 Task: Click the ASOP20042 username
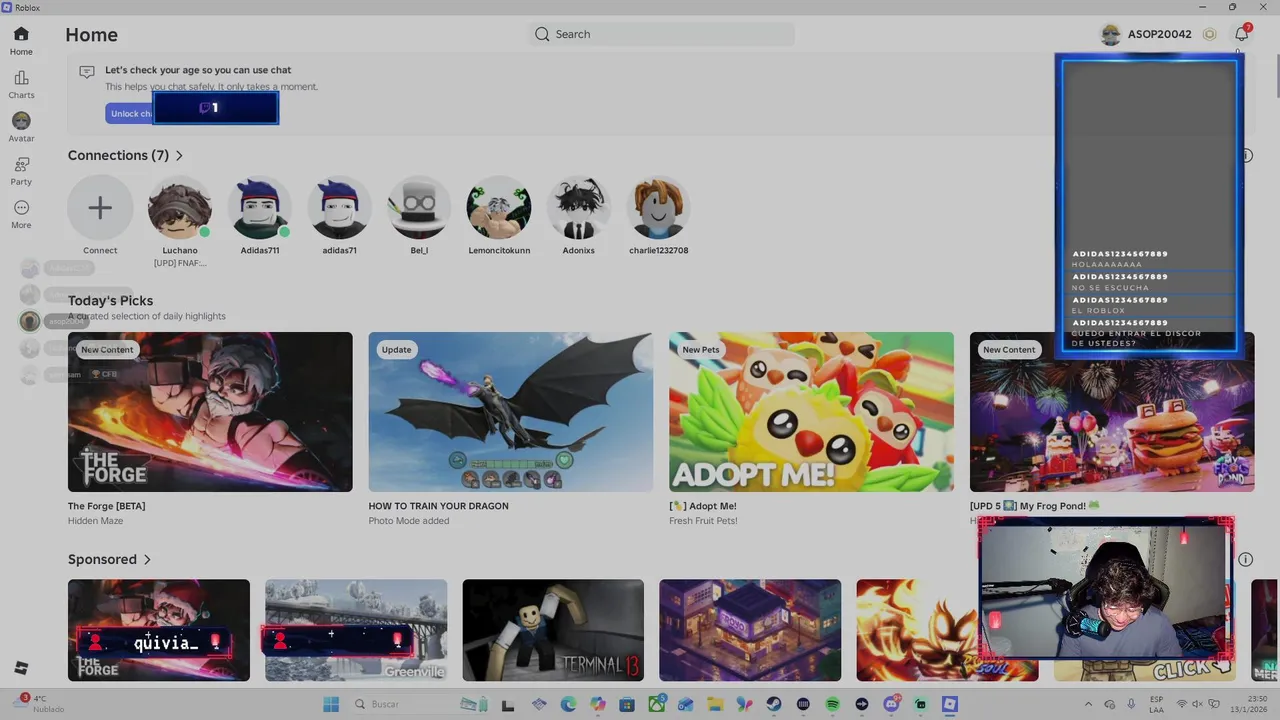[x=1160, y=34]
